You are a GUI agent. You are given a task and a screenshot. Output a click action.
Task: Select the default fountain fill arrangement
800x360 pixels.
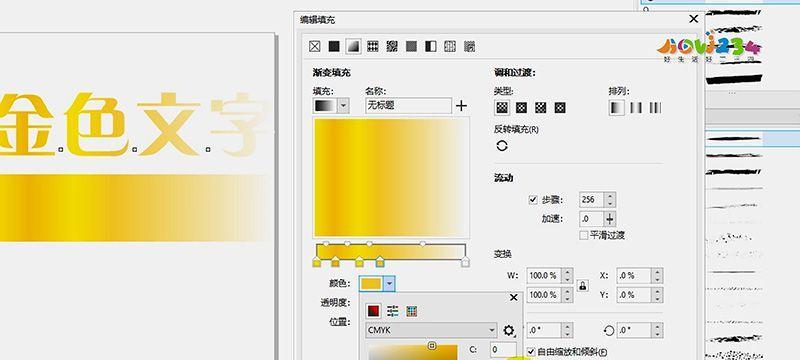tap(617, 108)
